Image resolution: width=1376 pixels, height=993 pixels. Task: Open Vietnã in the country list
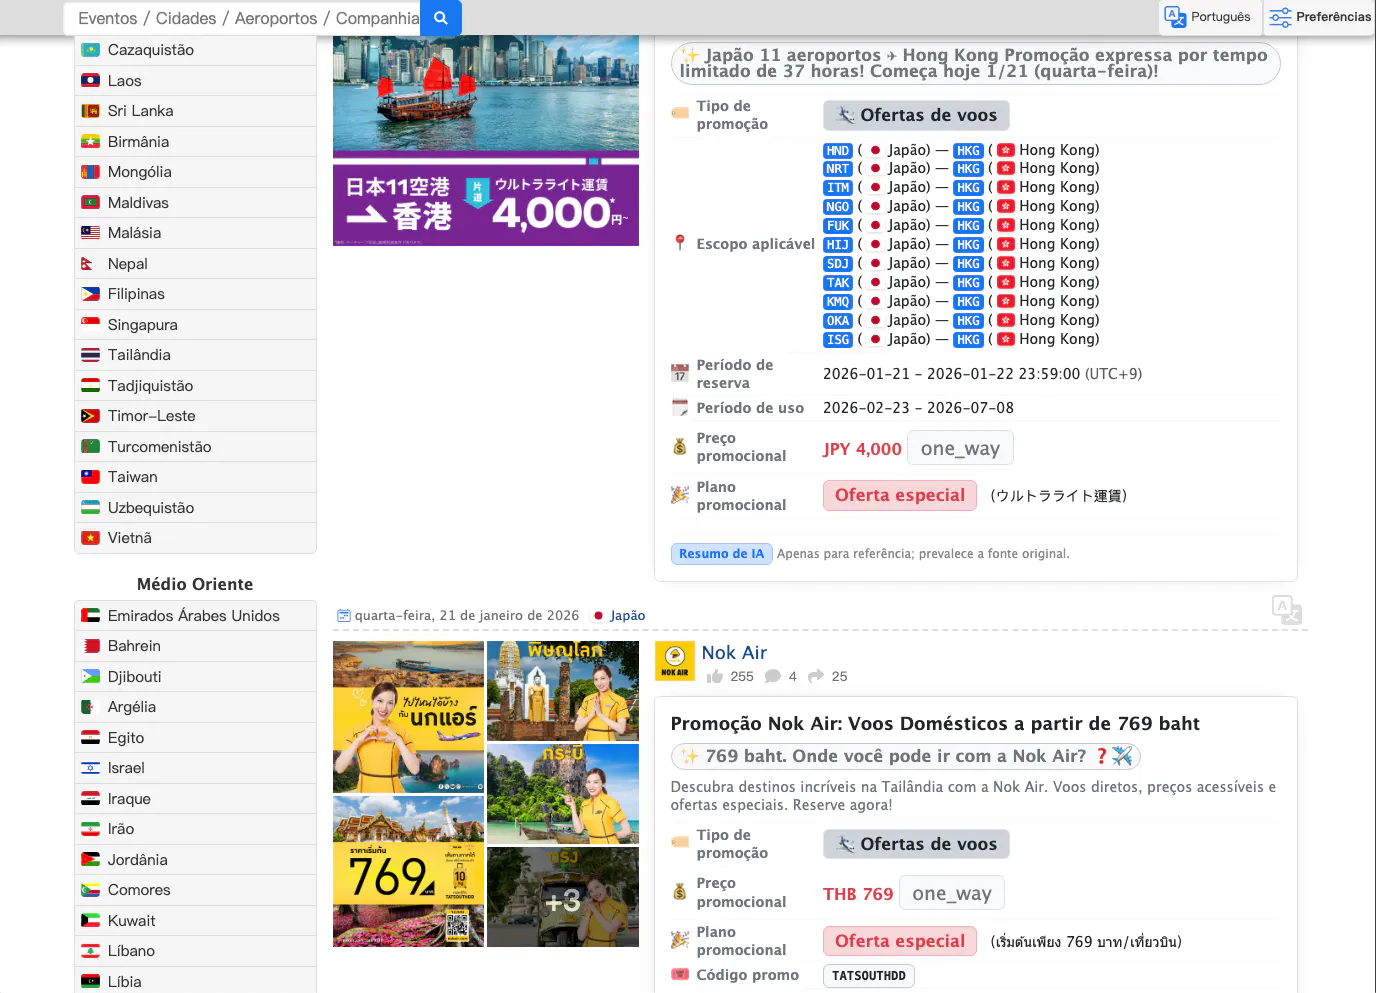195,538
